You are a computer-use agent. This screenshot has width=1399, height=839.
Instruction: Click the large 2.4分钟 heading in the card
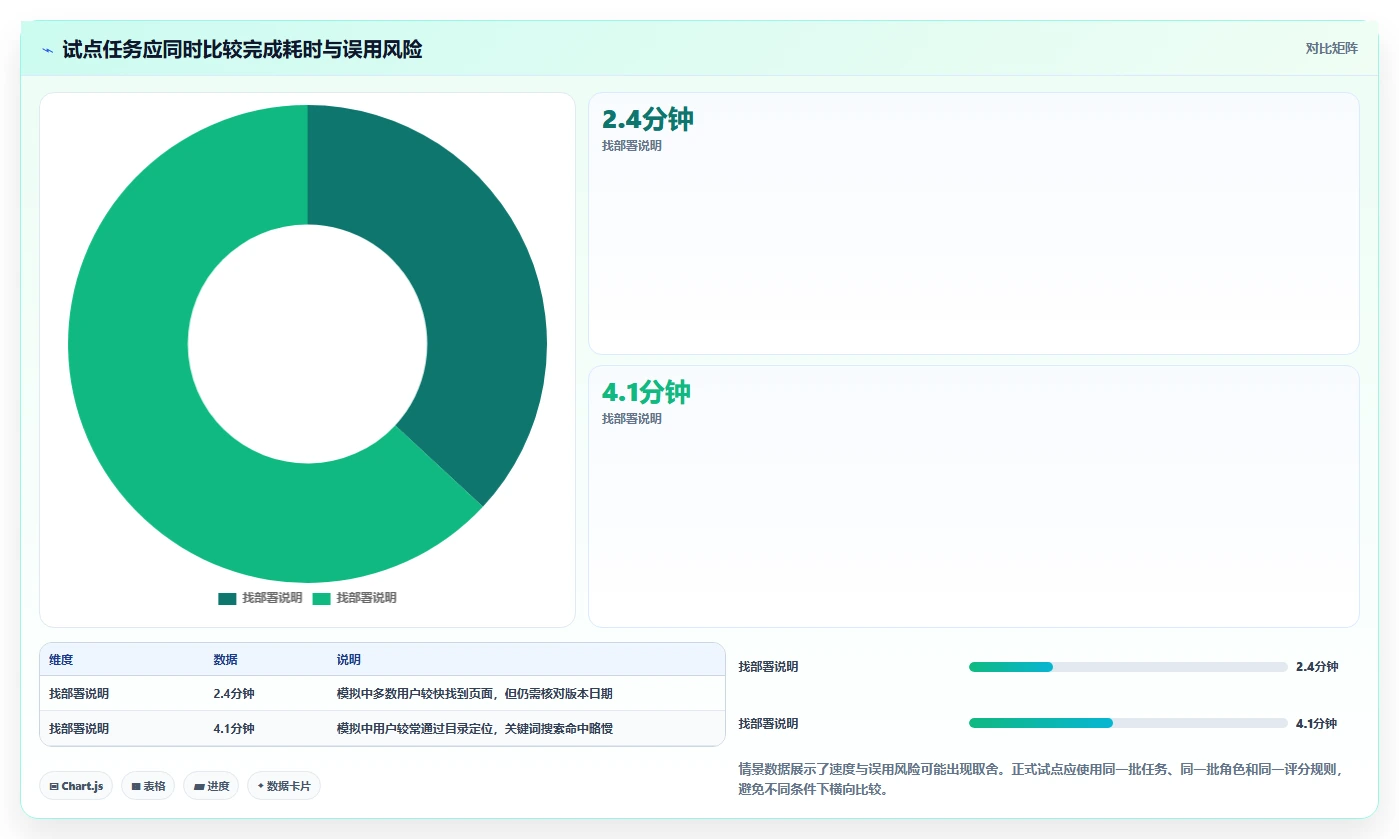648,119
